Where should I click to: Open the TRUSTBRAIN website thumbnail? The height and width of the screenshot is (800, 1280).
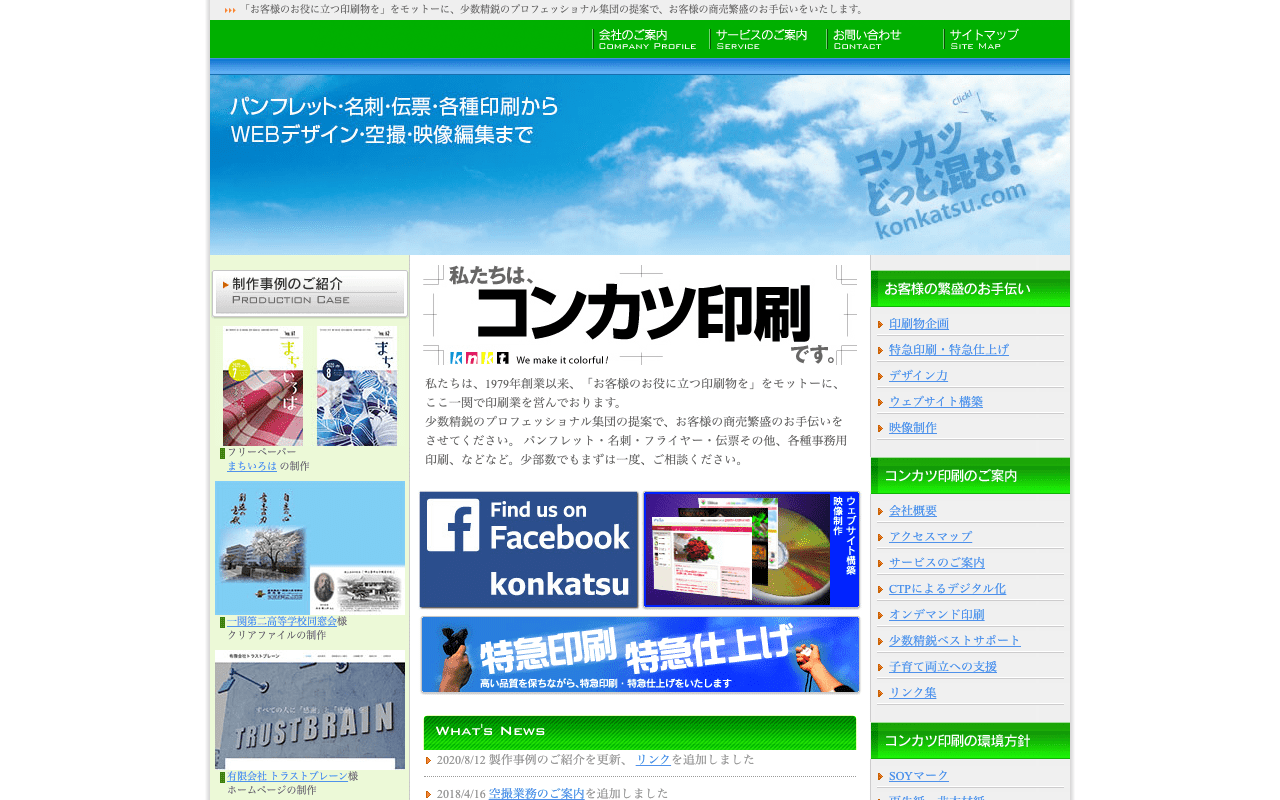pos(310,709)
